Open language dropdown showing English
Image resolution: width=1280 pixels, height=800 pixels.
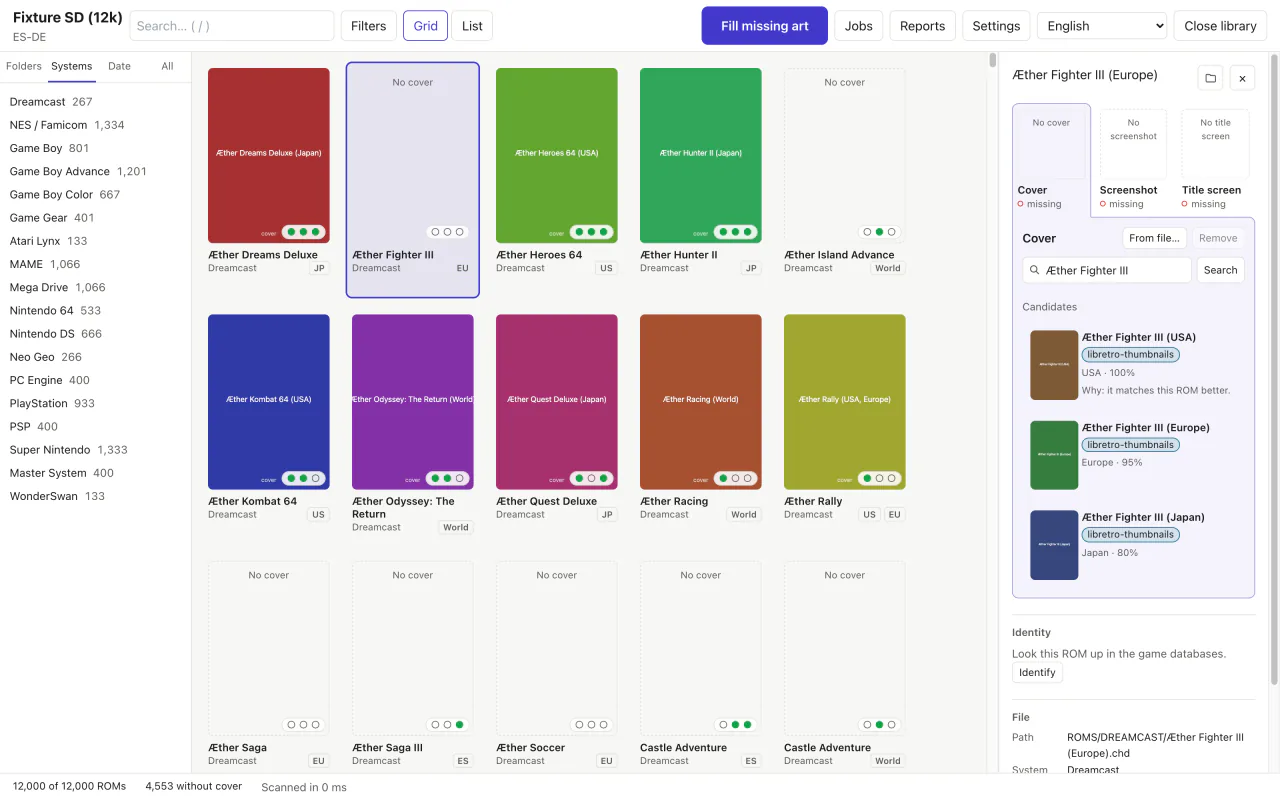pyautogui.click(x=1102, y=26)
